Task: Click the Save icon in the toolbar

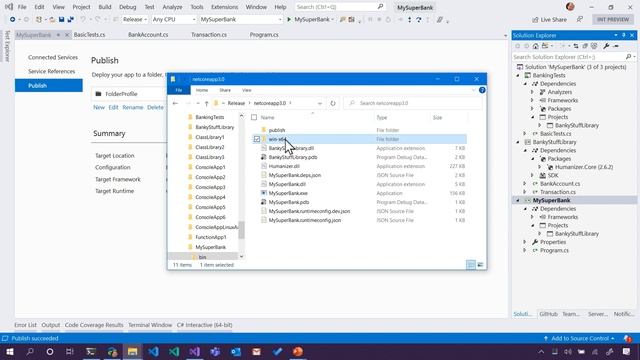Action: tap(61, 19)
